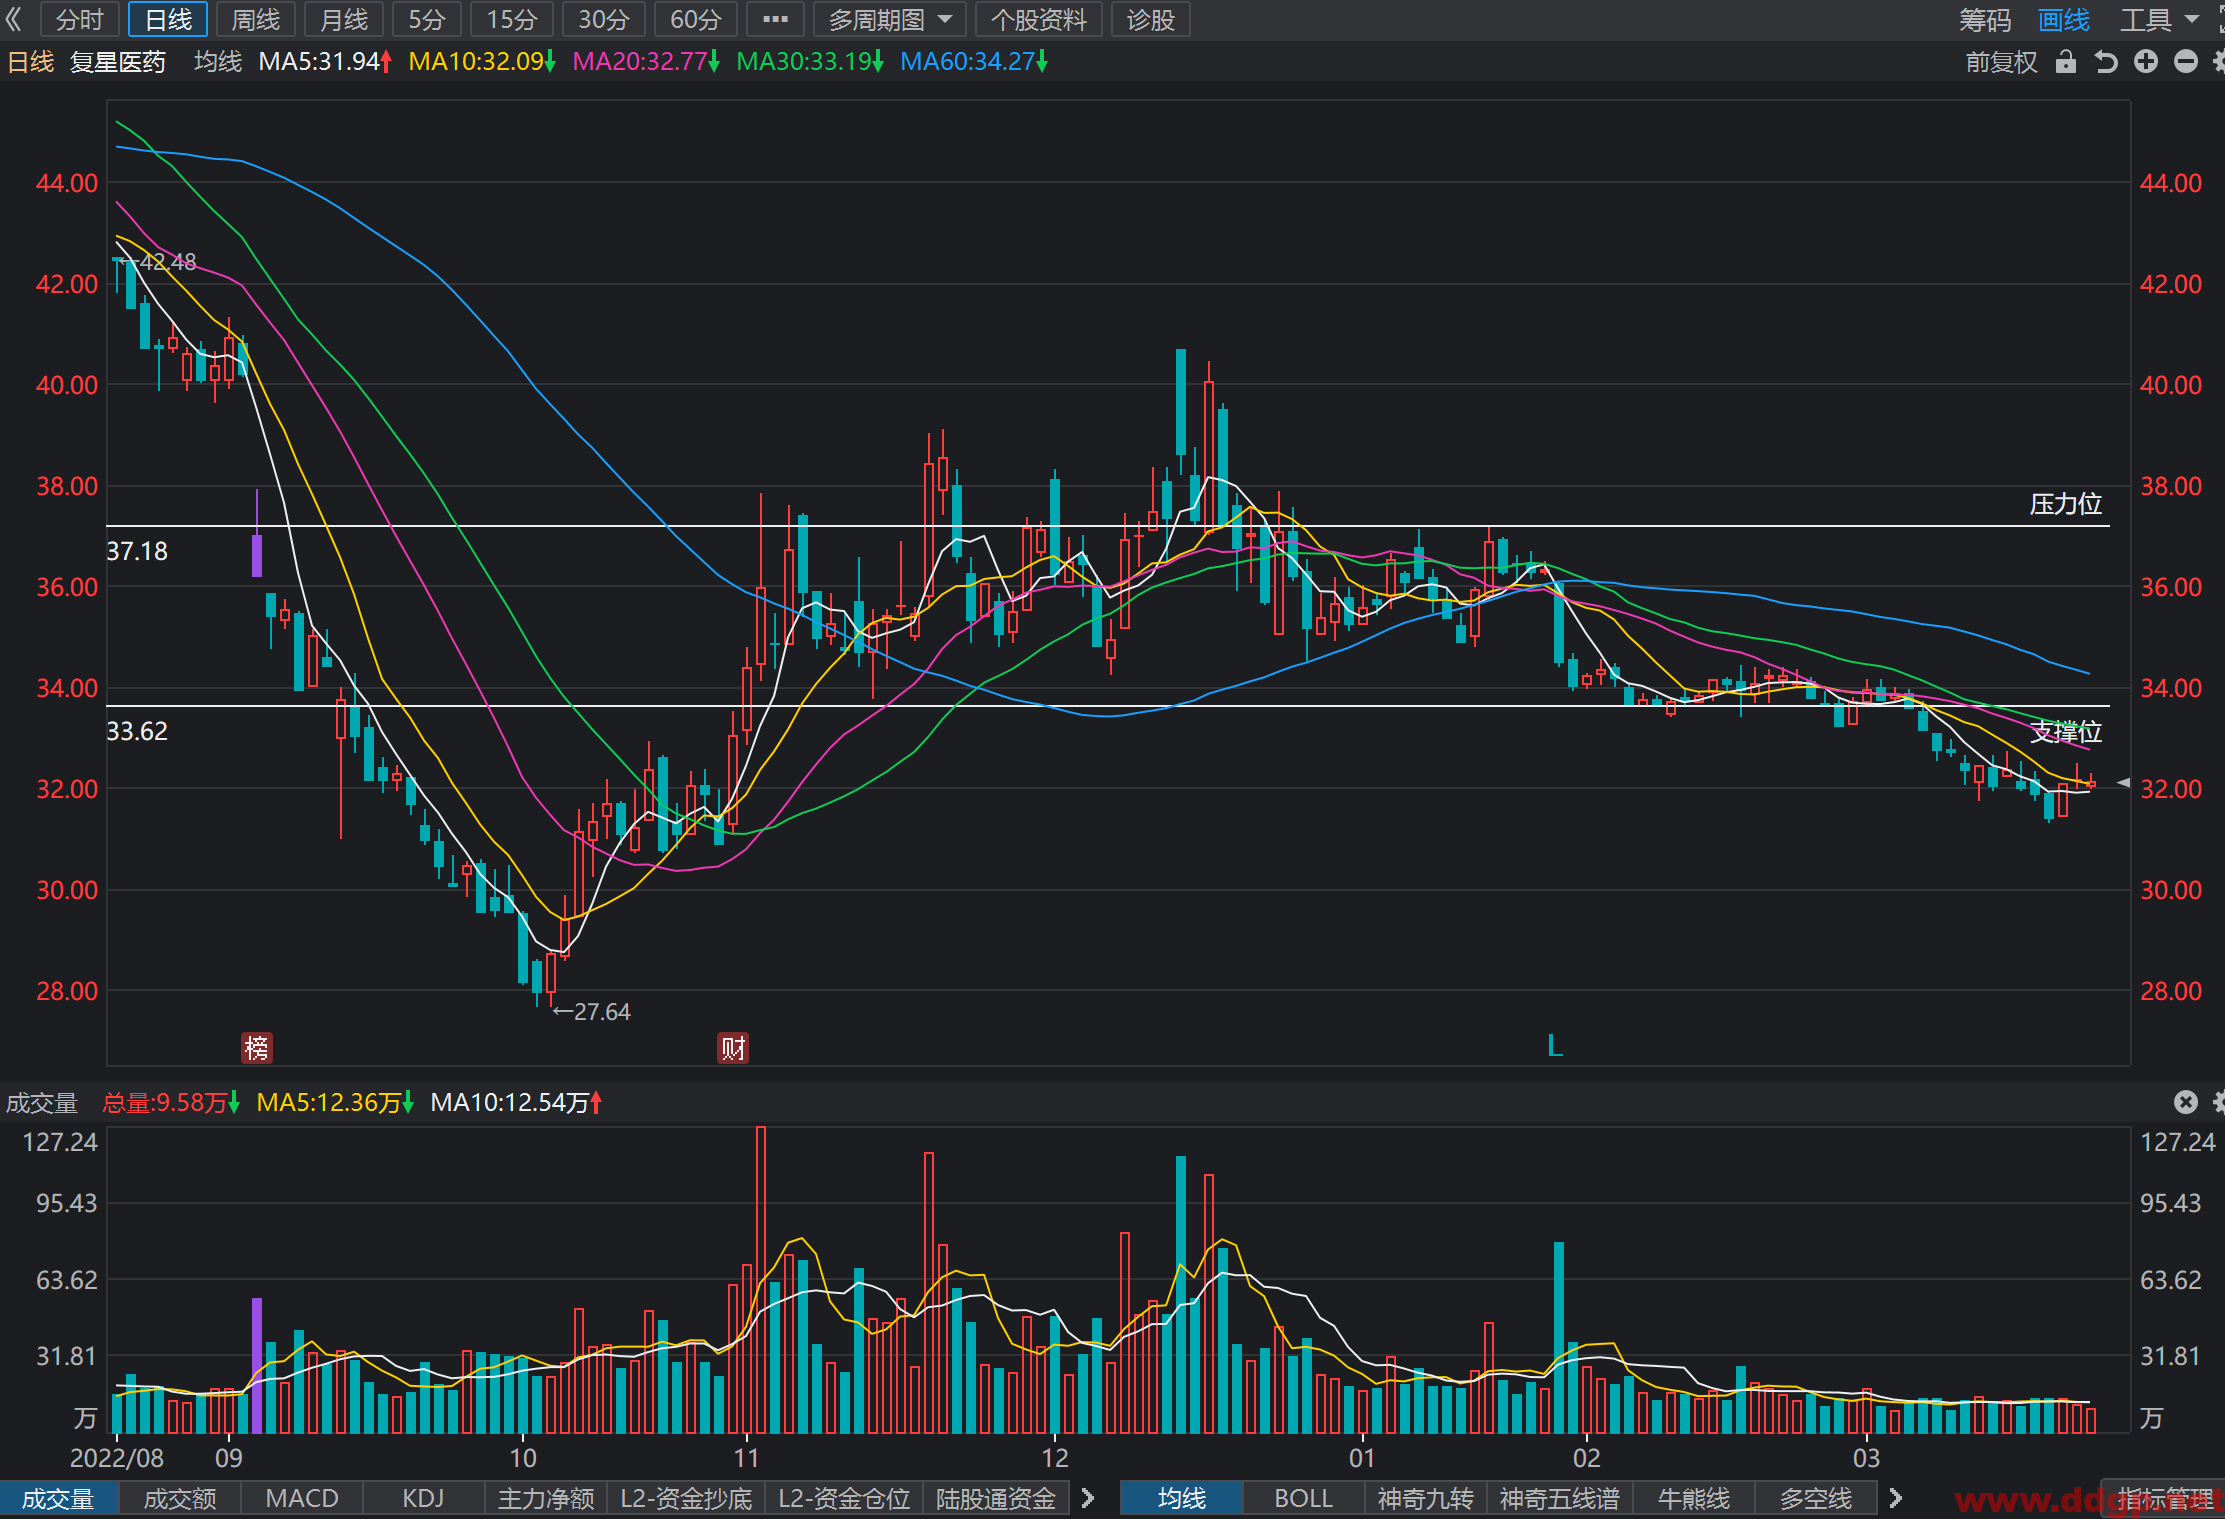Toggle the 筹码 chip distribution panel
This screenshot has height=1519, width=2225.
coord(1985,20)
